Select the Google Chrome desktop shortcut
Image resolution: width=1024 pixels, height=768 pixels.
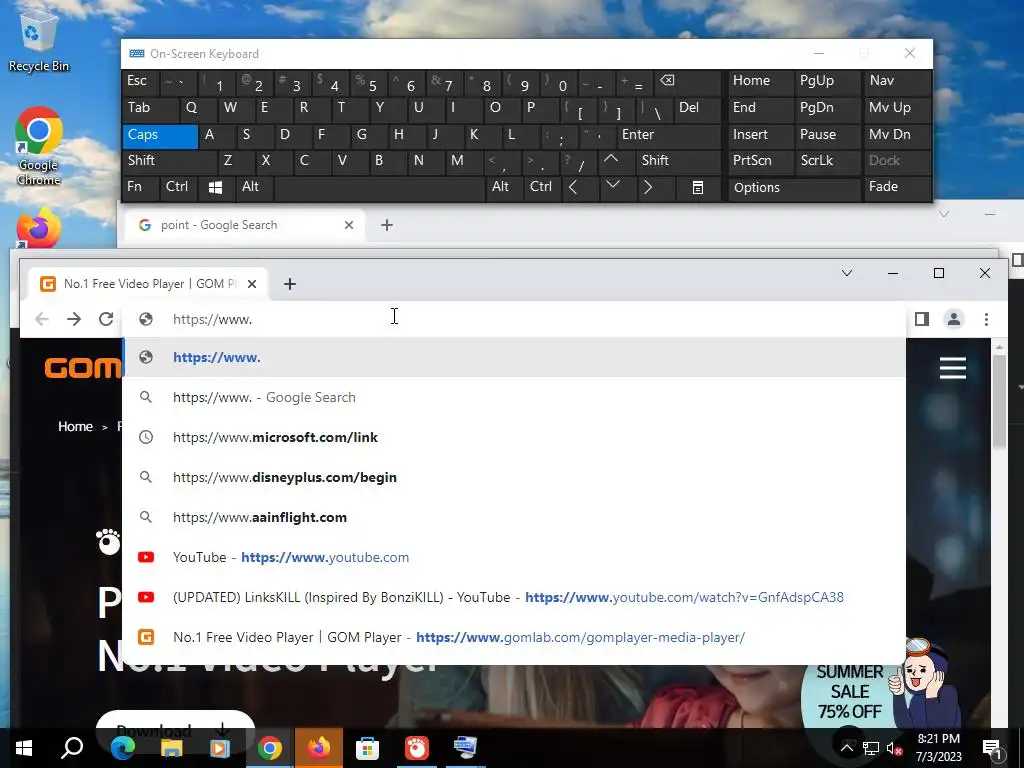click(38, 146)
